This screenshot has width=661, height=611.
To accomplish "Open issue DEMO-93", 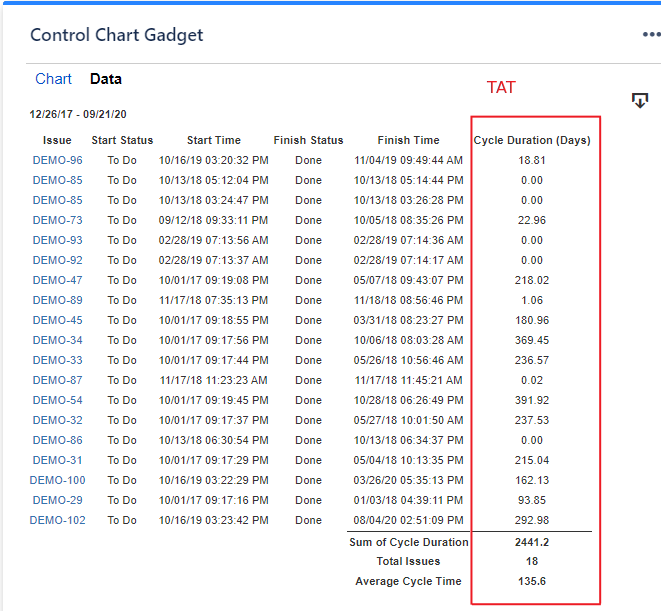I will tap(57, 240).
